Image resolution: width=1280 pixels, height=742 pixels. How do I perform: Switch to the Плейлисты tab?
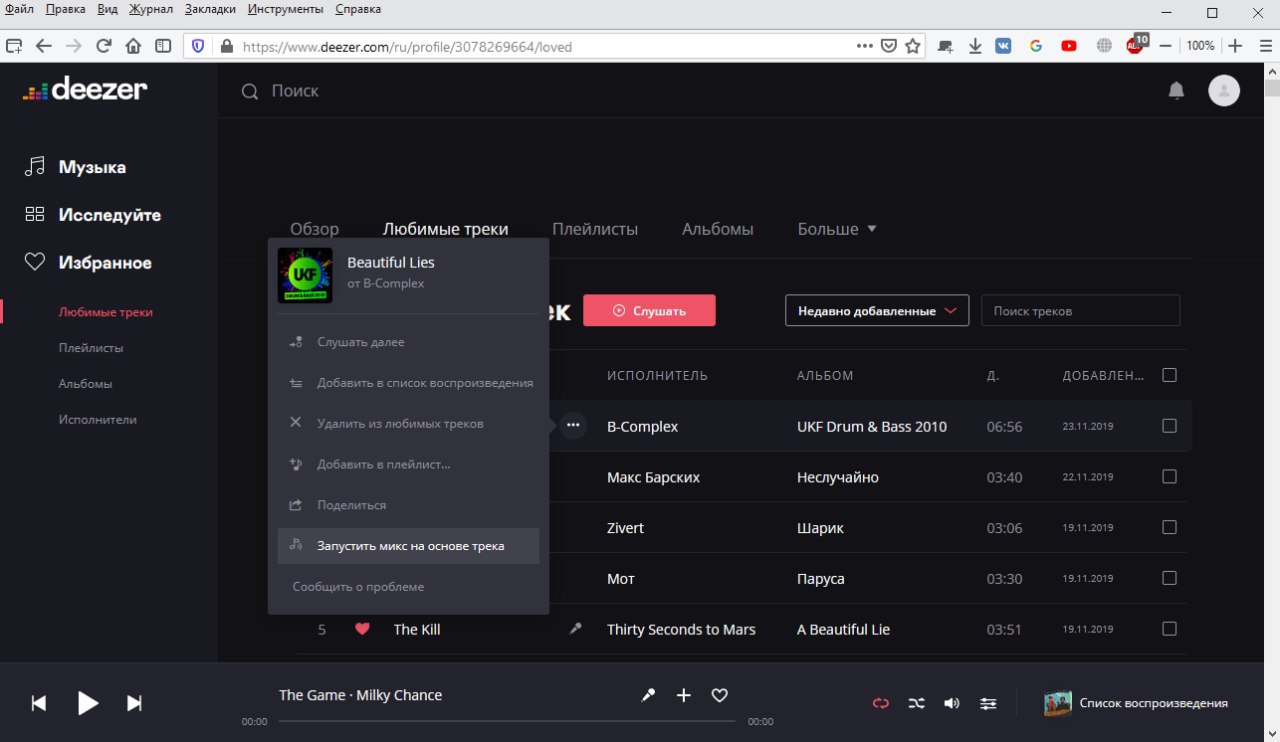(595, 229)
